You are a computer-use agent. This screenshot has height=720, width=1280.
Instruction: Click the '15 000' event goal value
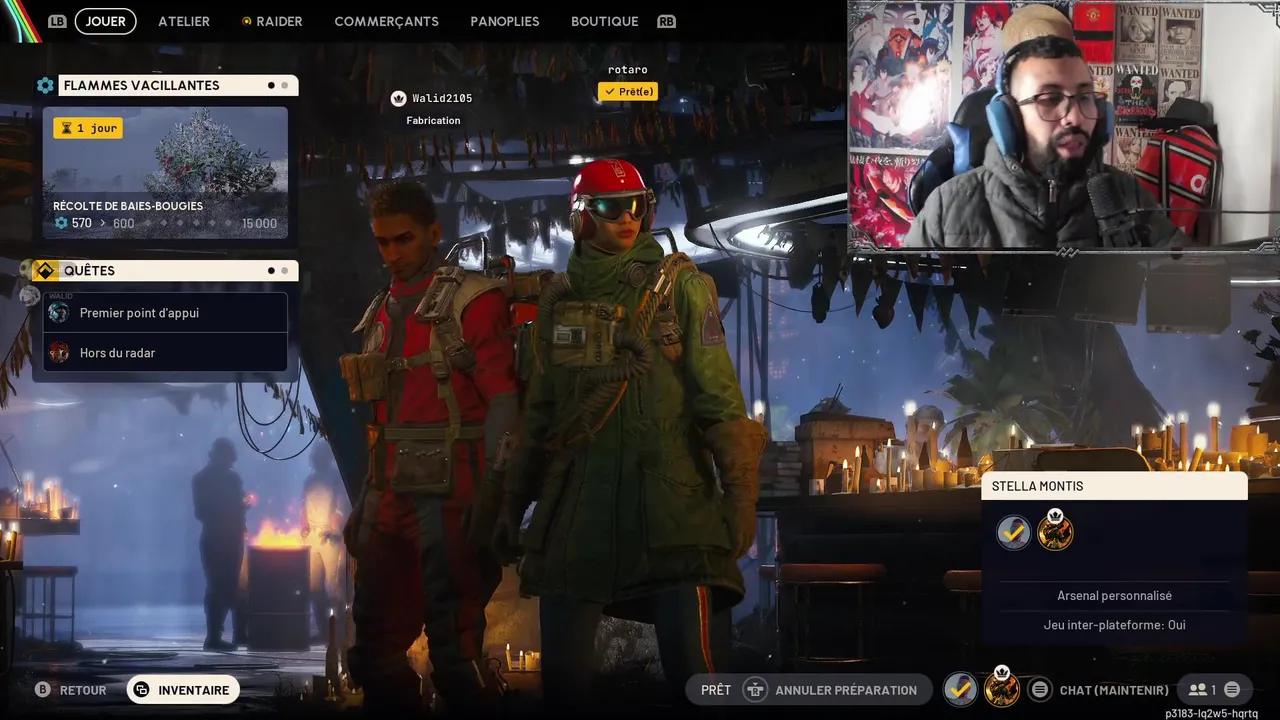(x=259, y=223)
